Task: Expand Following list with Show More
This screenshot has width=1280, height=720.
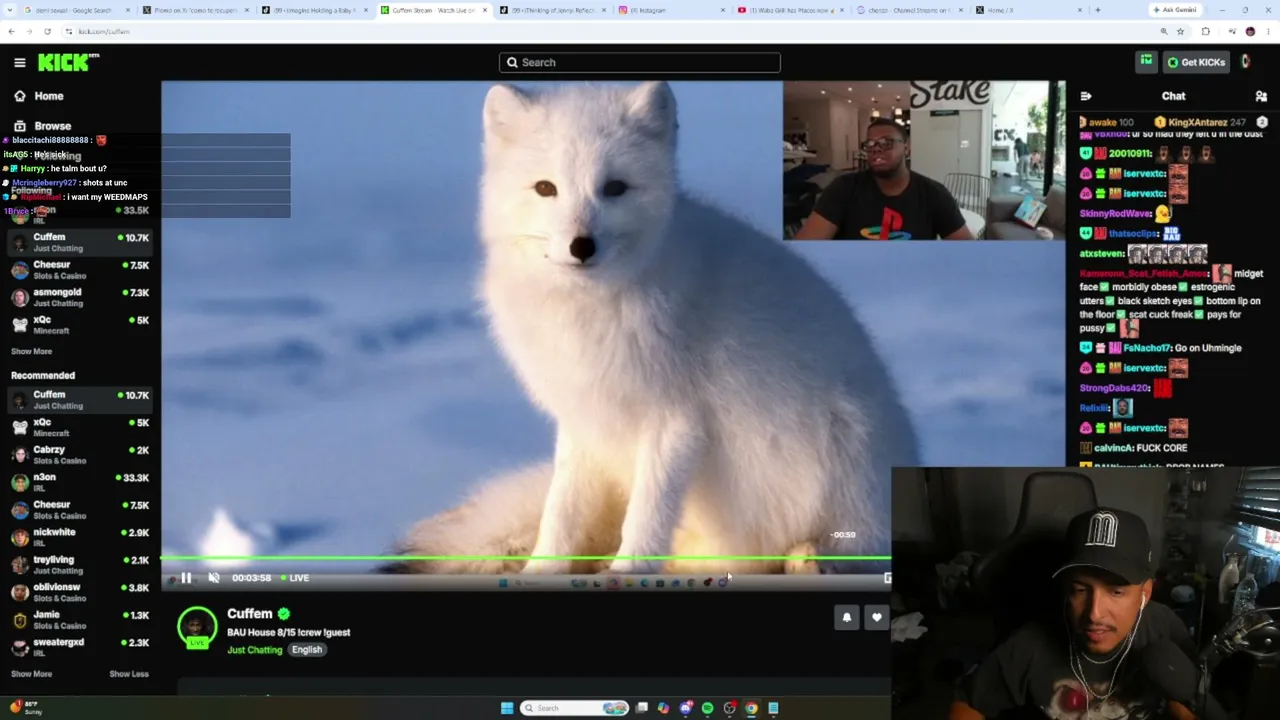Action: [x=31, y=352]
